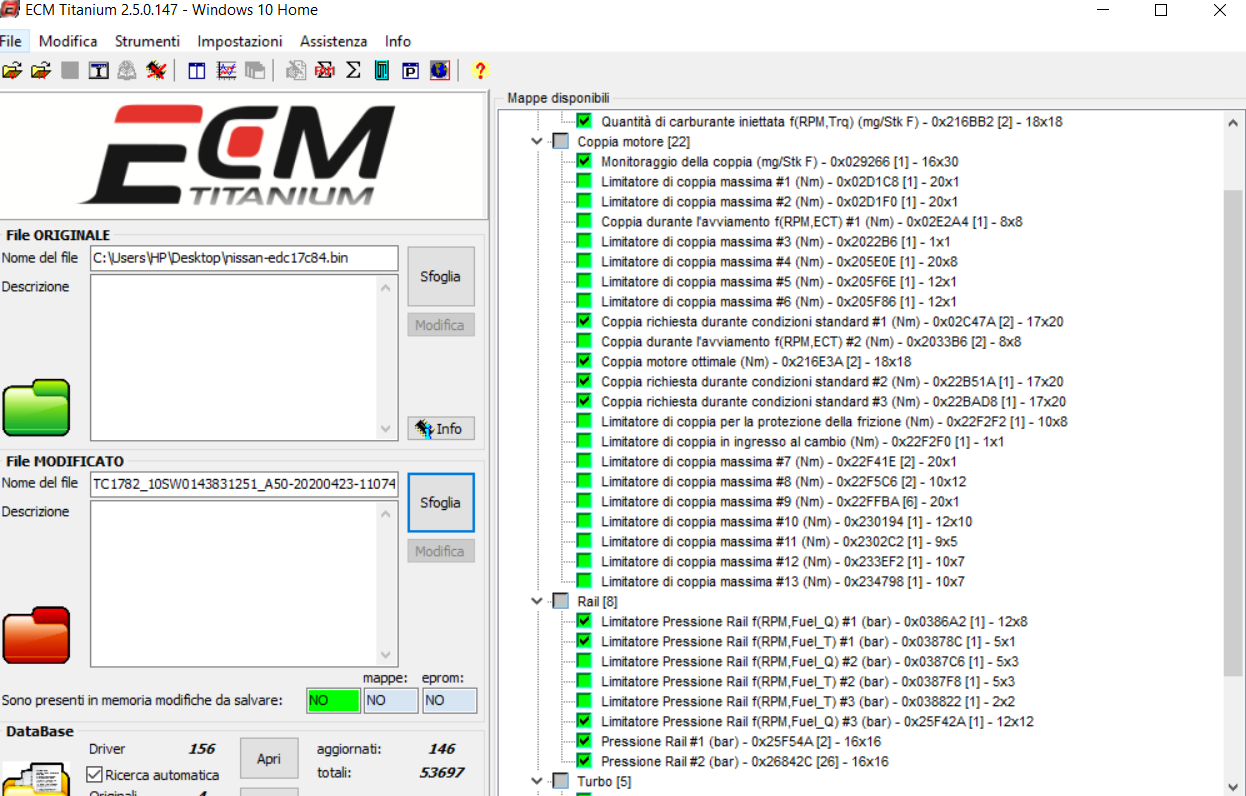The image size is (1246, 796).
Task: Switch to the table view icon
Action: coord(197,70)
